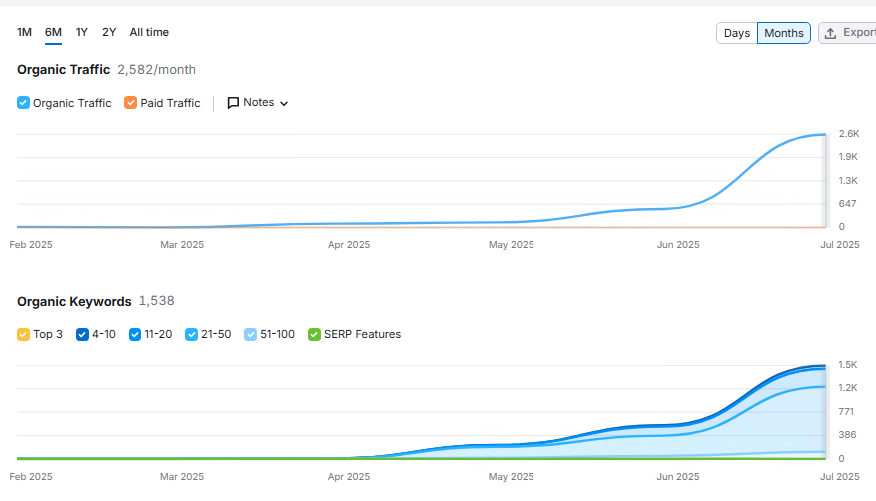Show the All time range

(x=149, y=32)
